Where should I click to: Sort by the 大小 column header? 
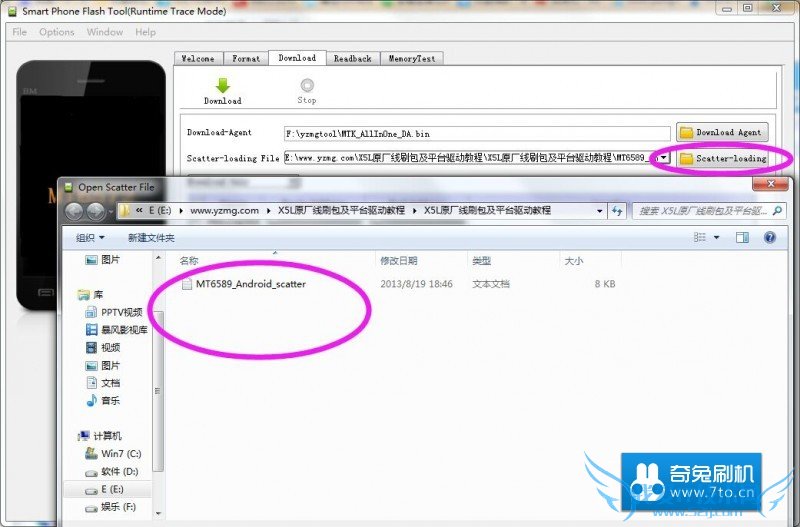tap(573, 261)
